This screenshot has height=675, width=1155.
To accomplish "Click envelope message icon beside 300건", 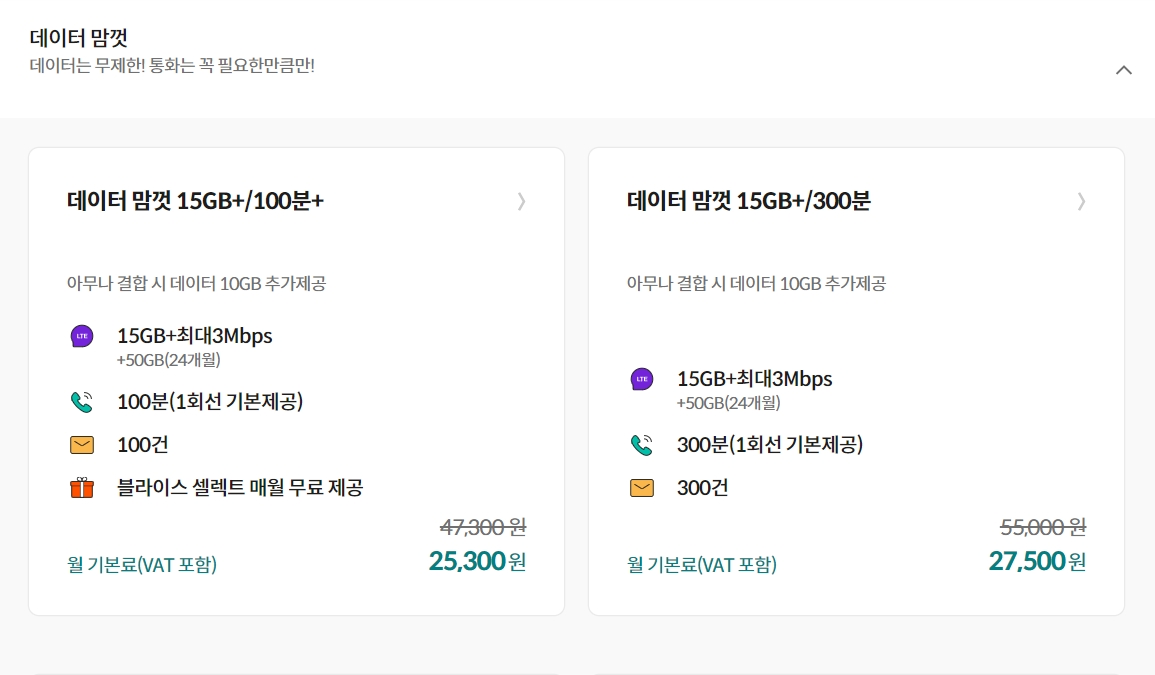I will (642, 488).
